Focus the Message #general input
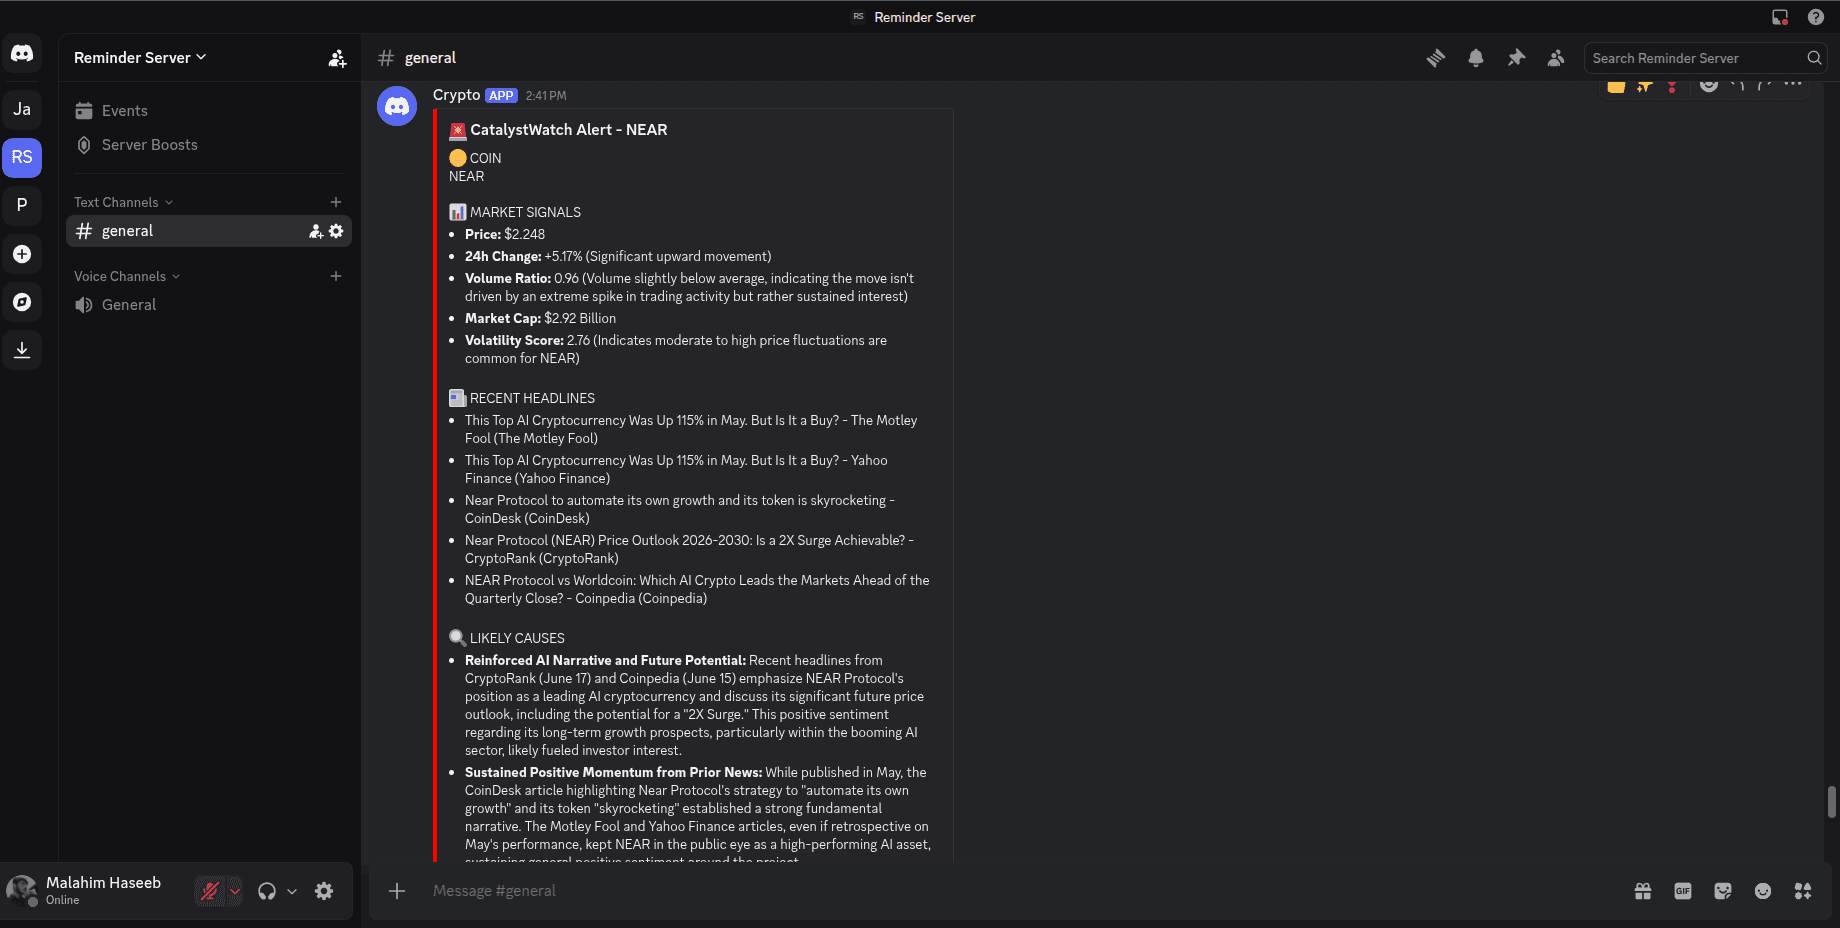Image resolution: width=1840 pixels, height=928 pixels. coord(1020,891)
